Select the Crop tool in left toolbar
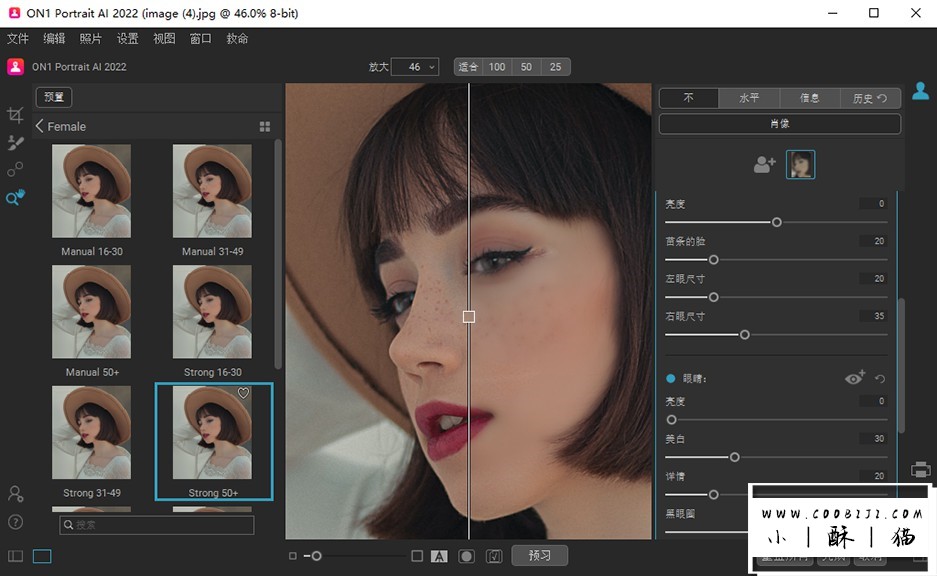 [15, 115]
